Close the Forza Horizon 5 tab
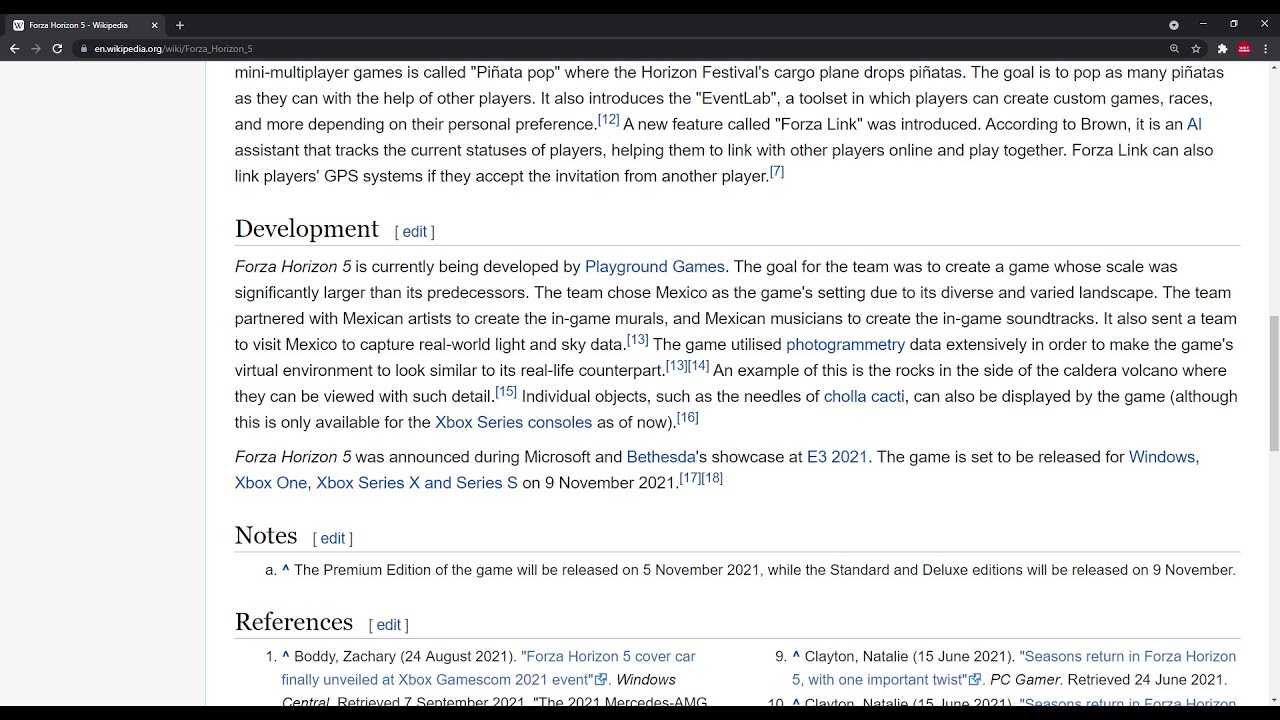Viewport: 1280px width, 720px height. (x=155, y=25)
